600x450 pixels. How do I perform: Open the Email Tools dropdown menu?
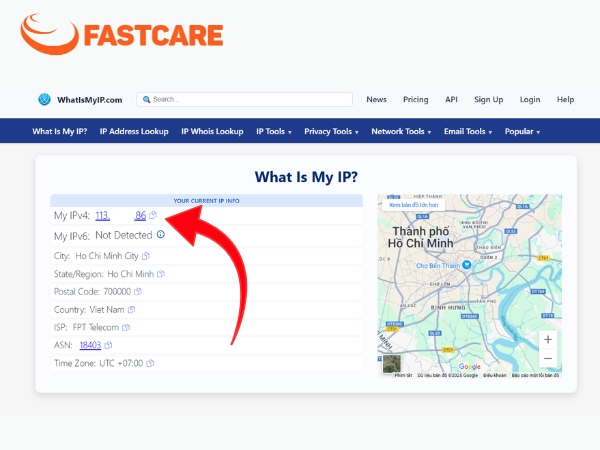pyautogui.click(x=468, y=131)
